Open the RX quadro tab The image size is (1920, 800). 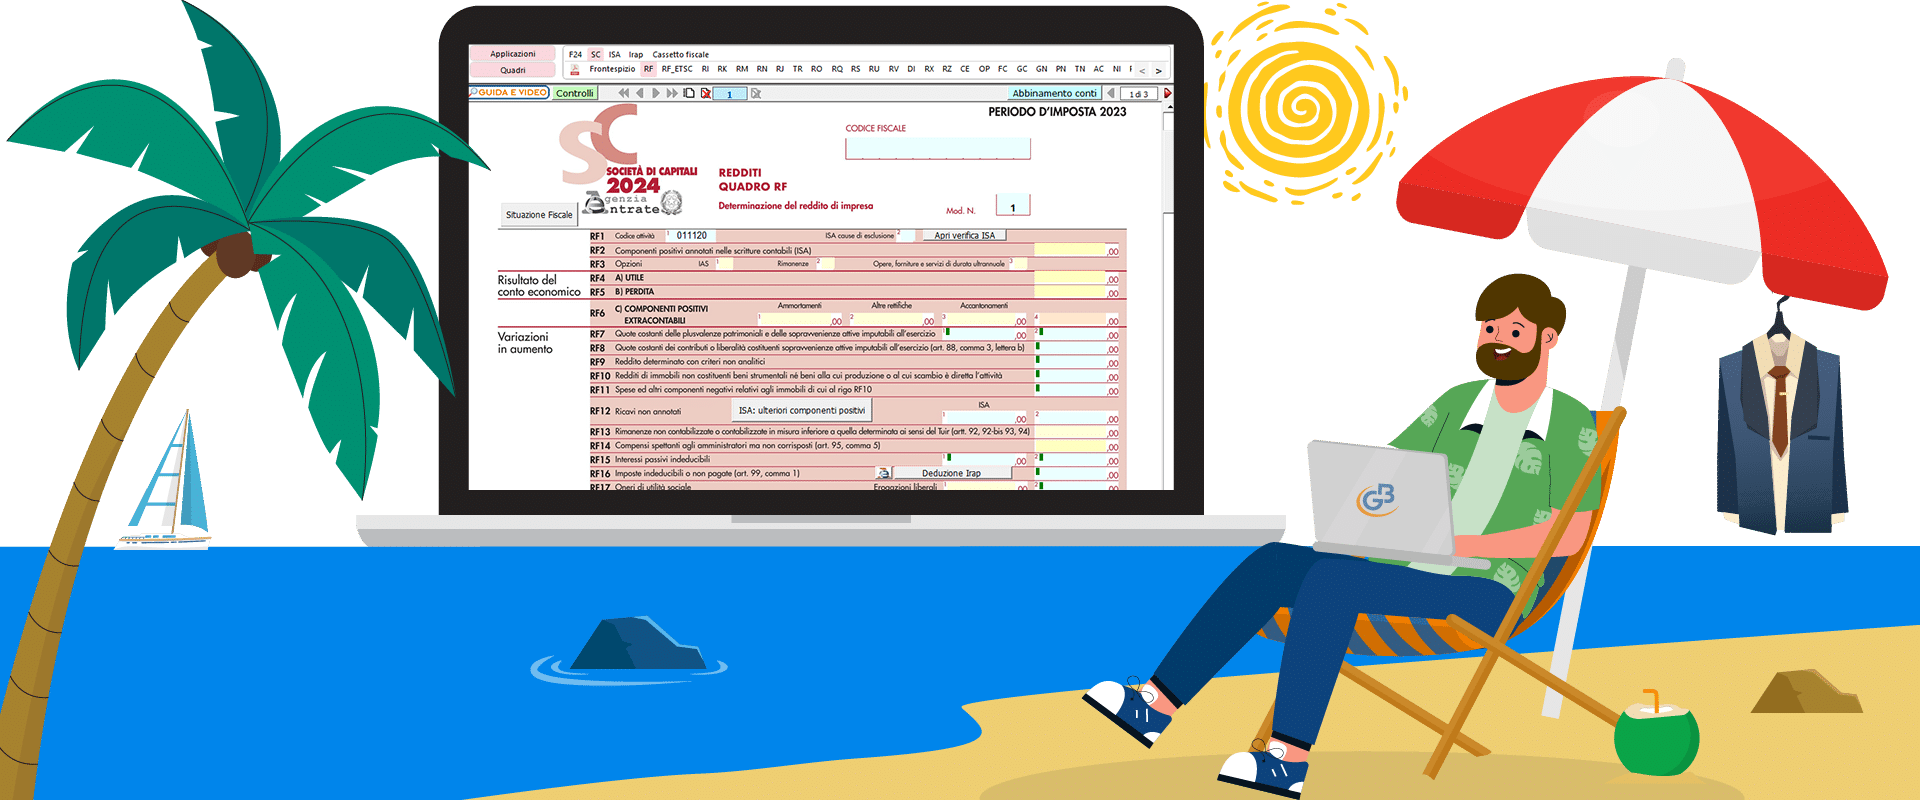pos(929,69)
